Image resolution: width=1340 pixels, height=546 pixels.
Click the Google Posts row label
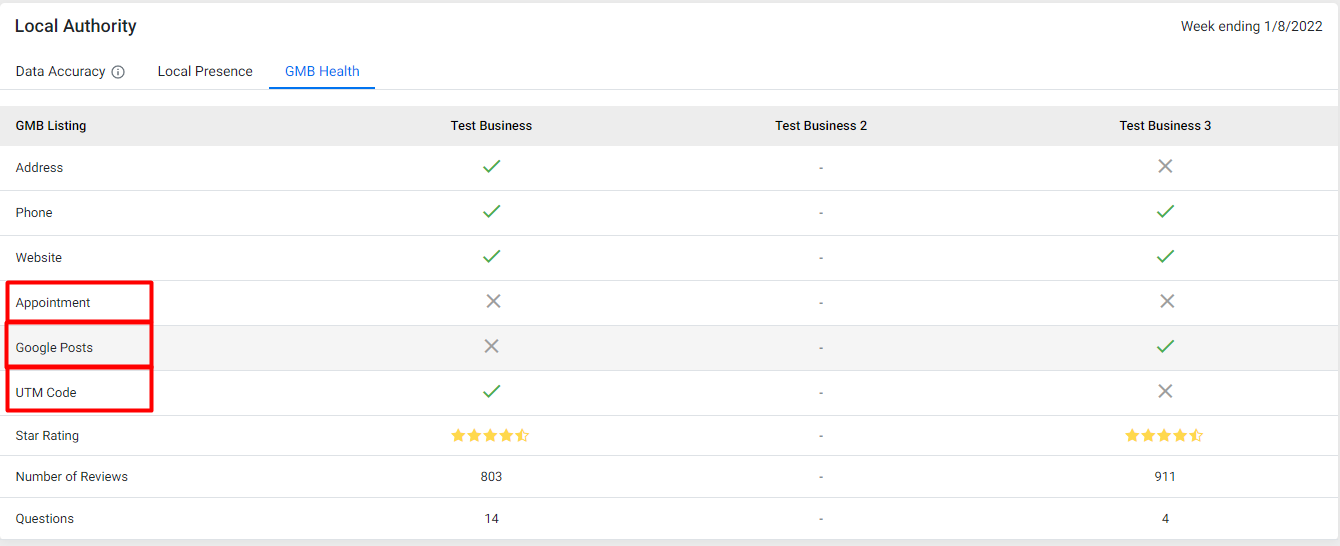[54, 348]
